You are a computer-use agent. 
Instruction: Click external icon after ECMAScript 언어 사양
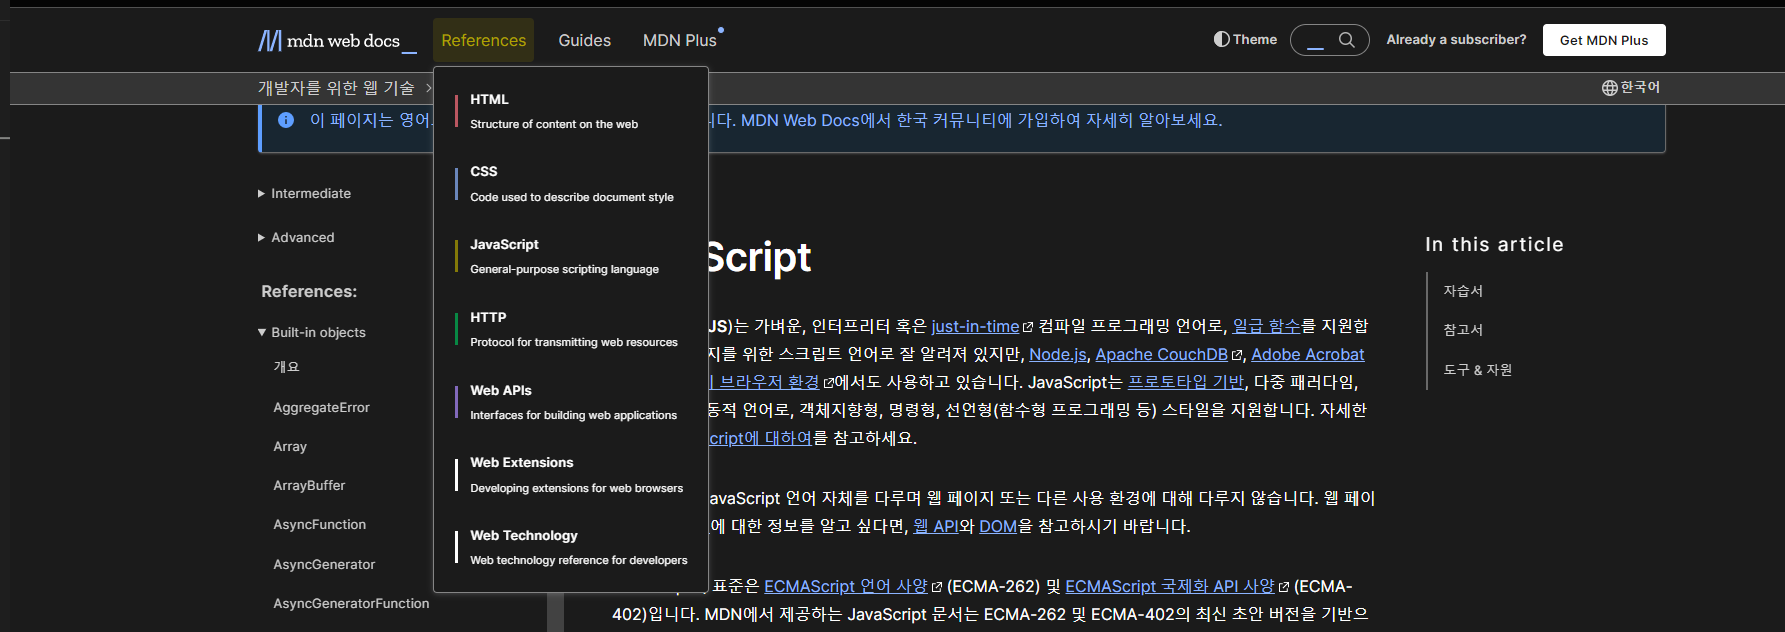(937, 587)
